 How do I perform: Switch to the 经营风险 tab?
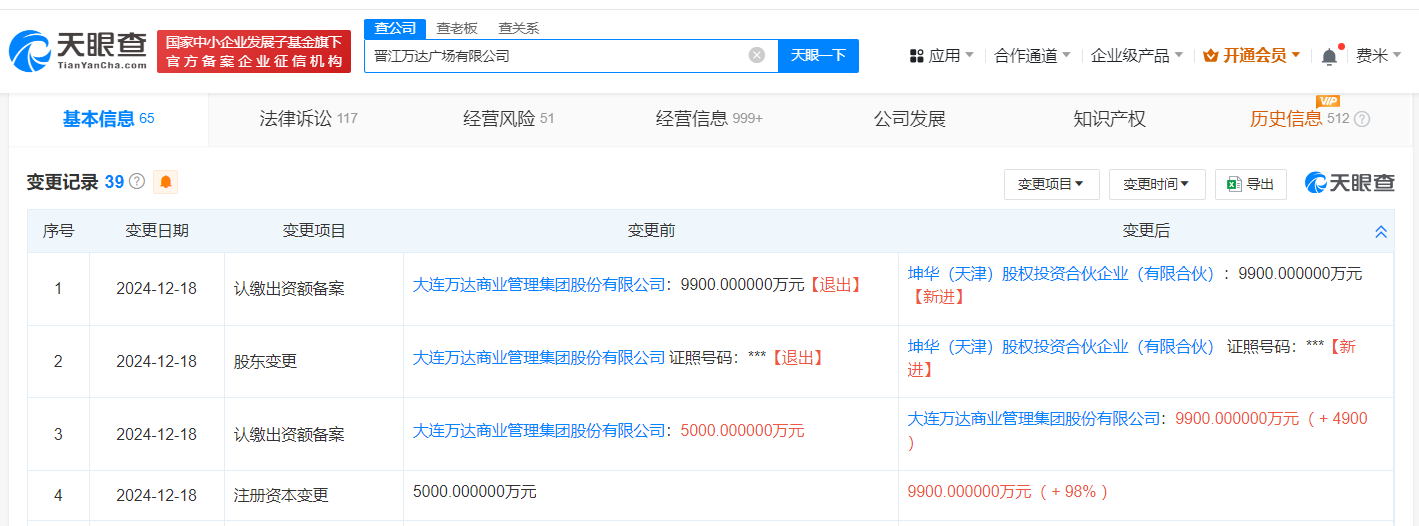[x=508, y=119]
